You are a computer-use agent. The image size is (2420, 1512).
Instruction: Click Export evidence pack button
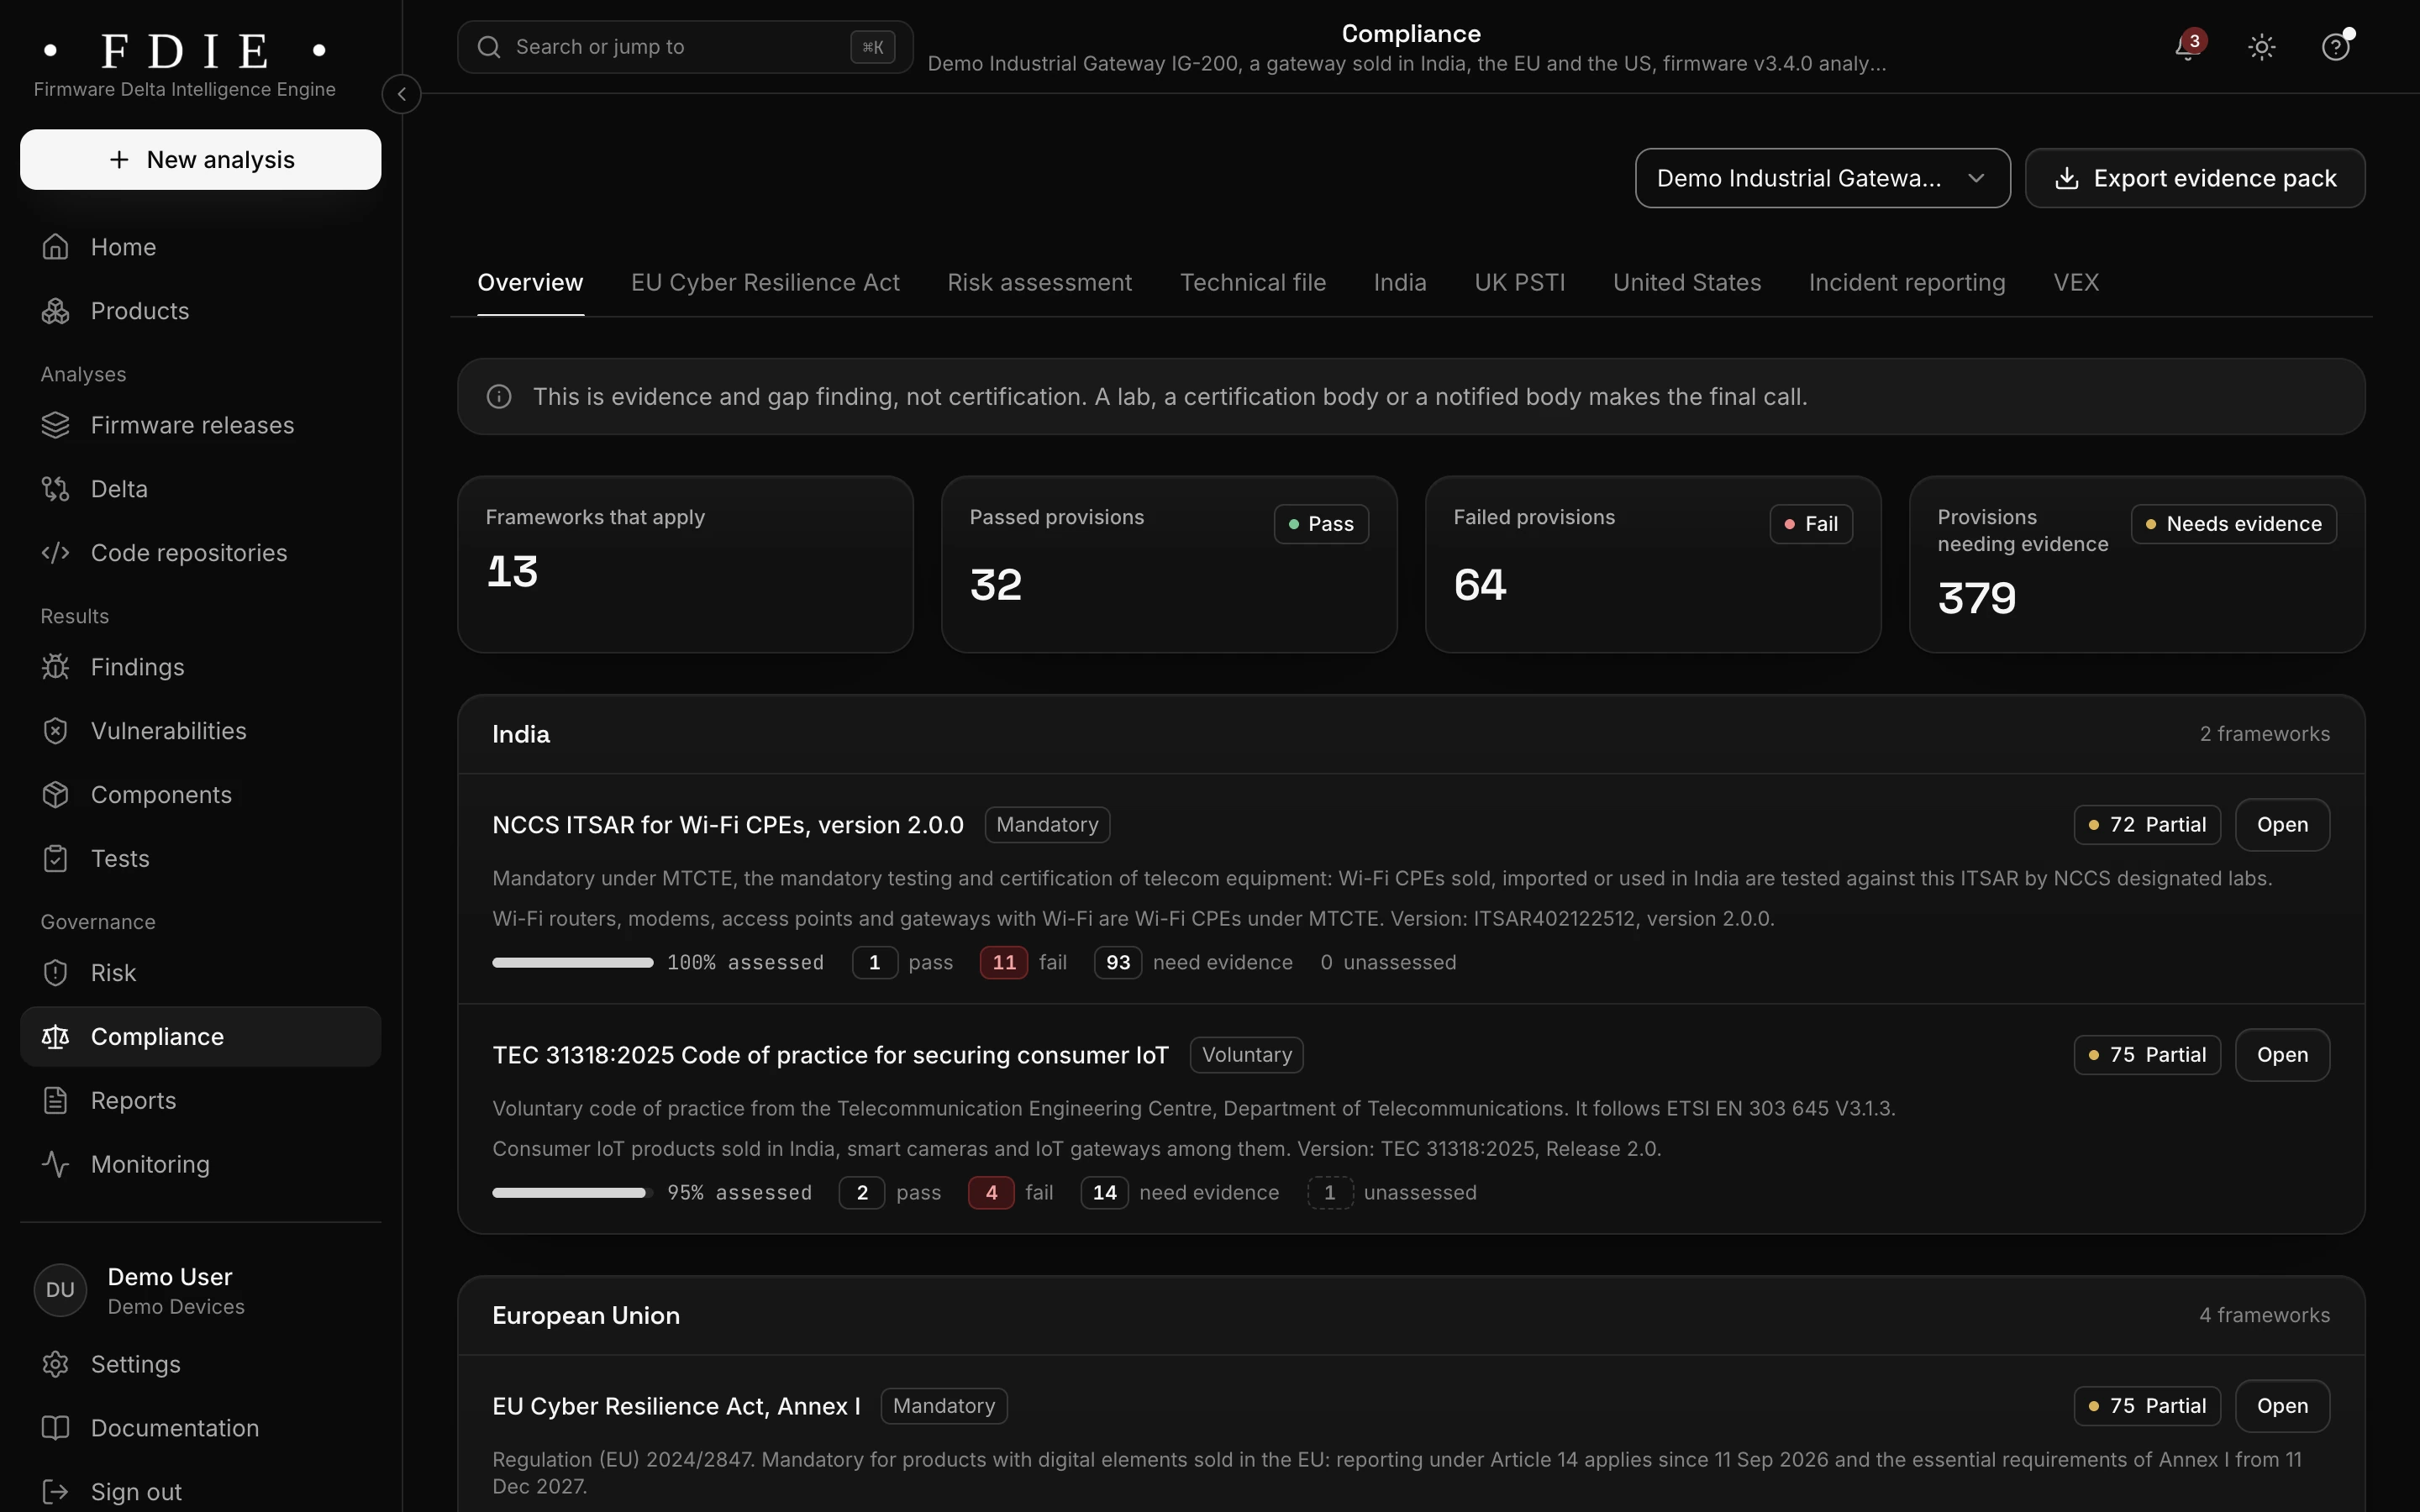click(x=2194, y=178)
